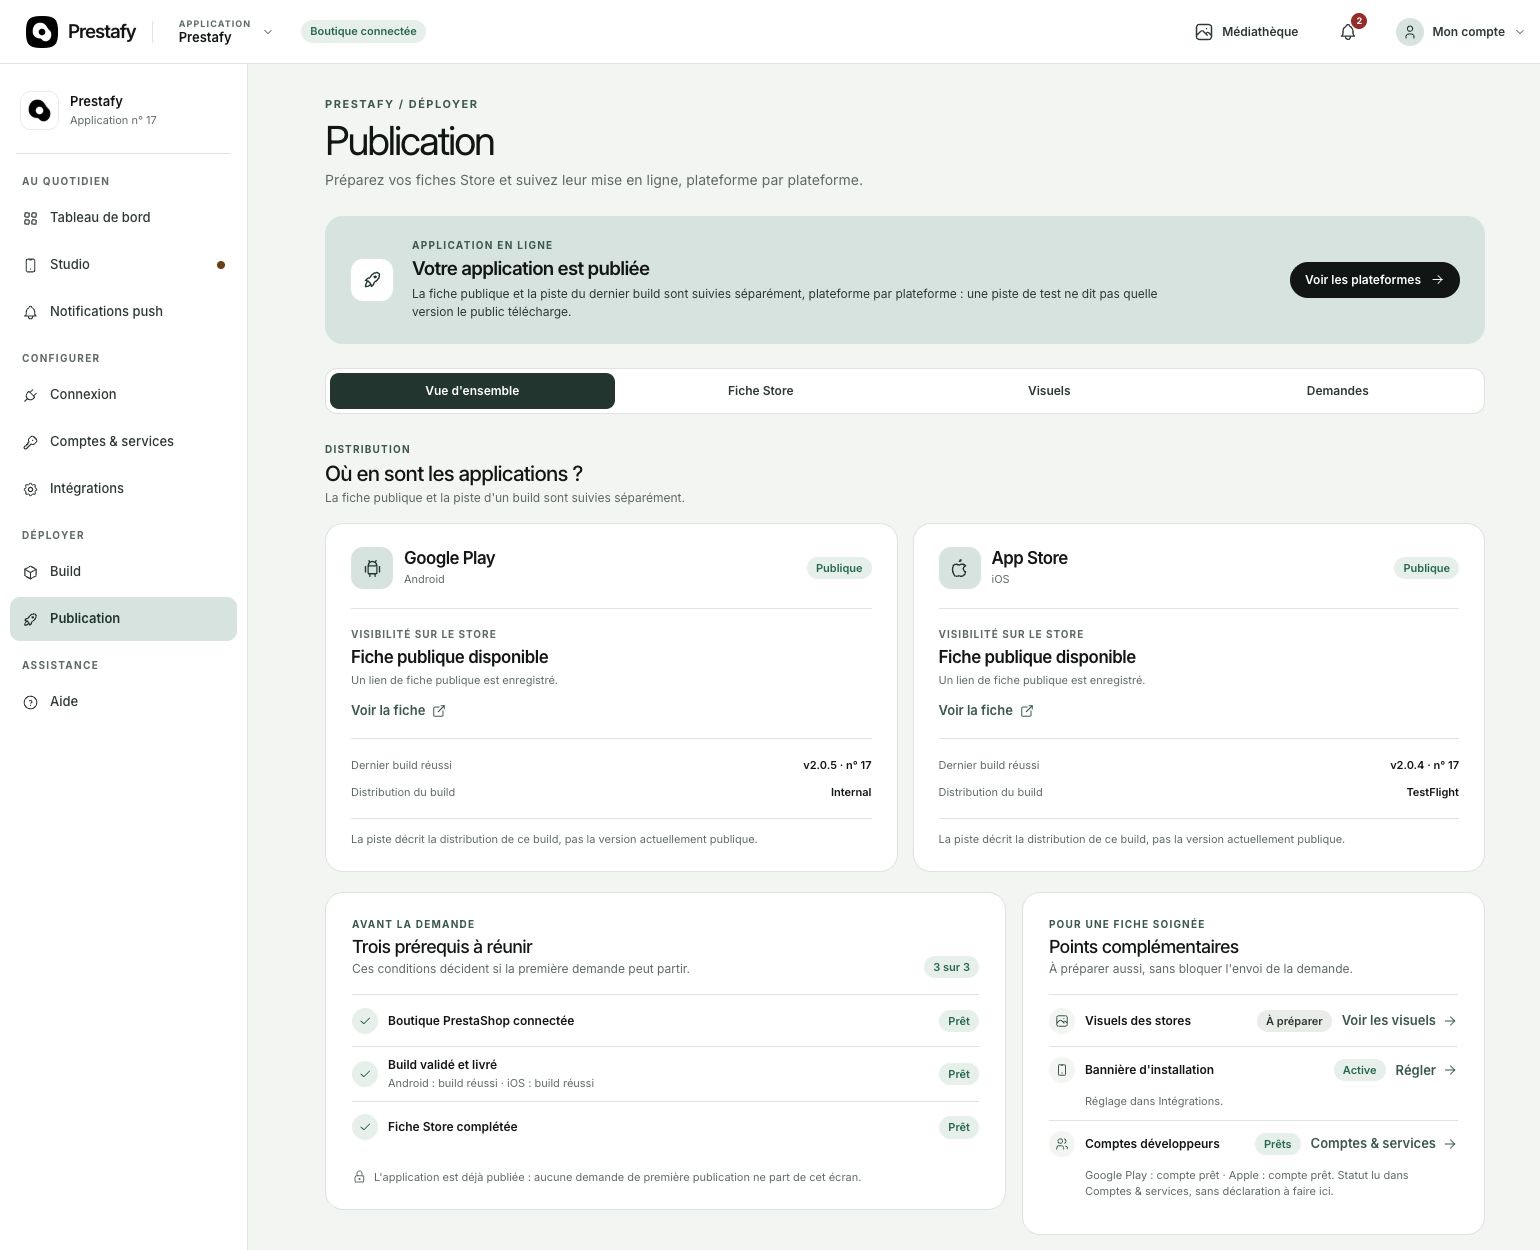Image resolution: width=1540 pixels, height=1250 pixels.
Task: Expand the Mon compte menu
Action: coord(1460,32)
